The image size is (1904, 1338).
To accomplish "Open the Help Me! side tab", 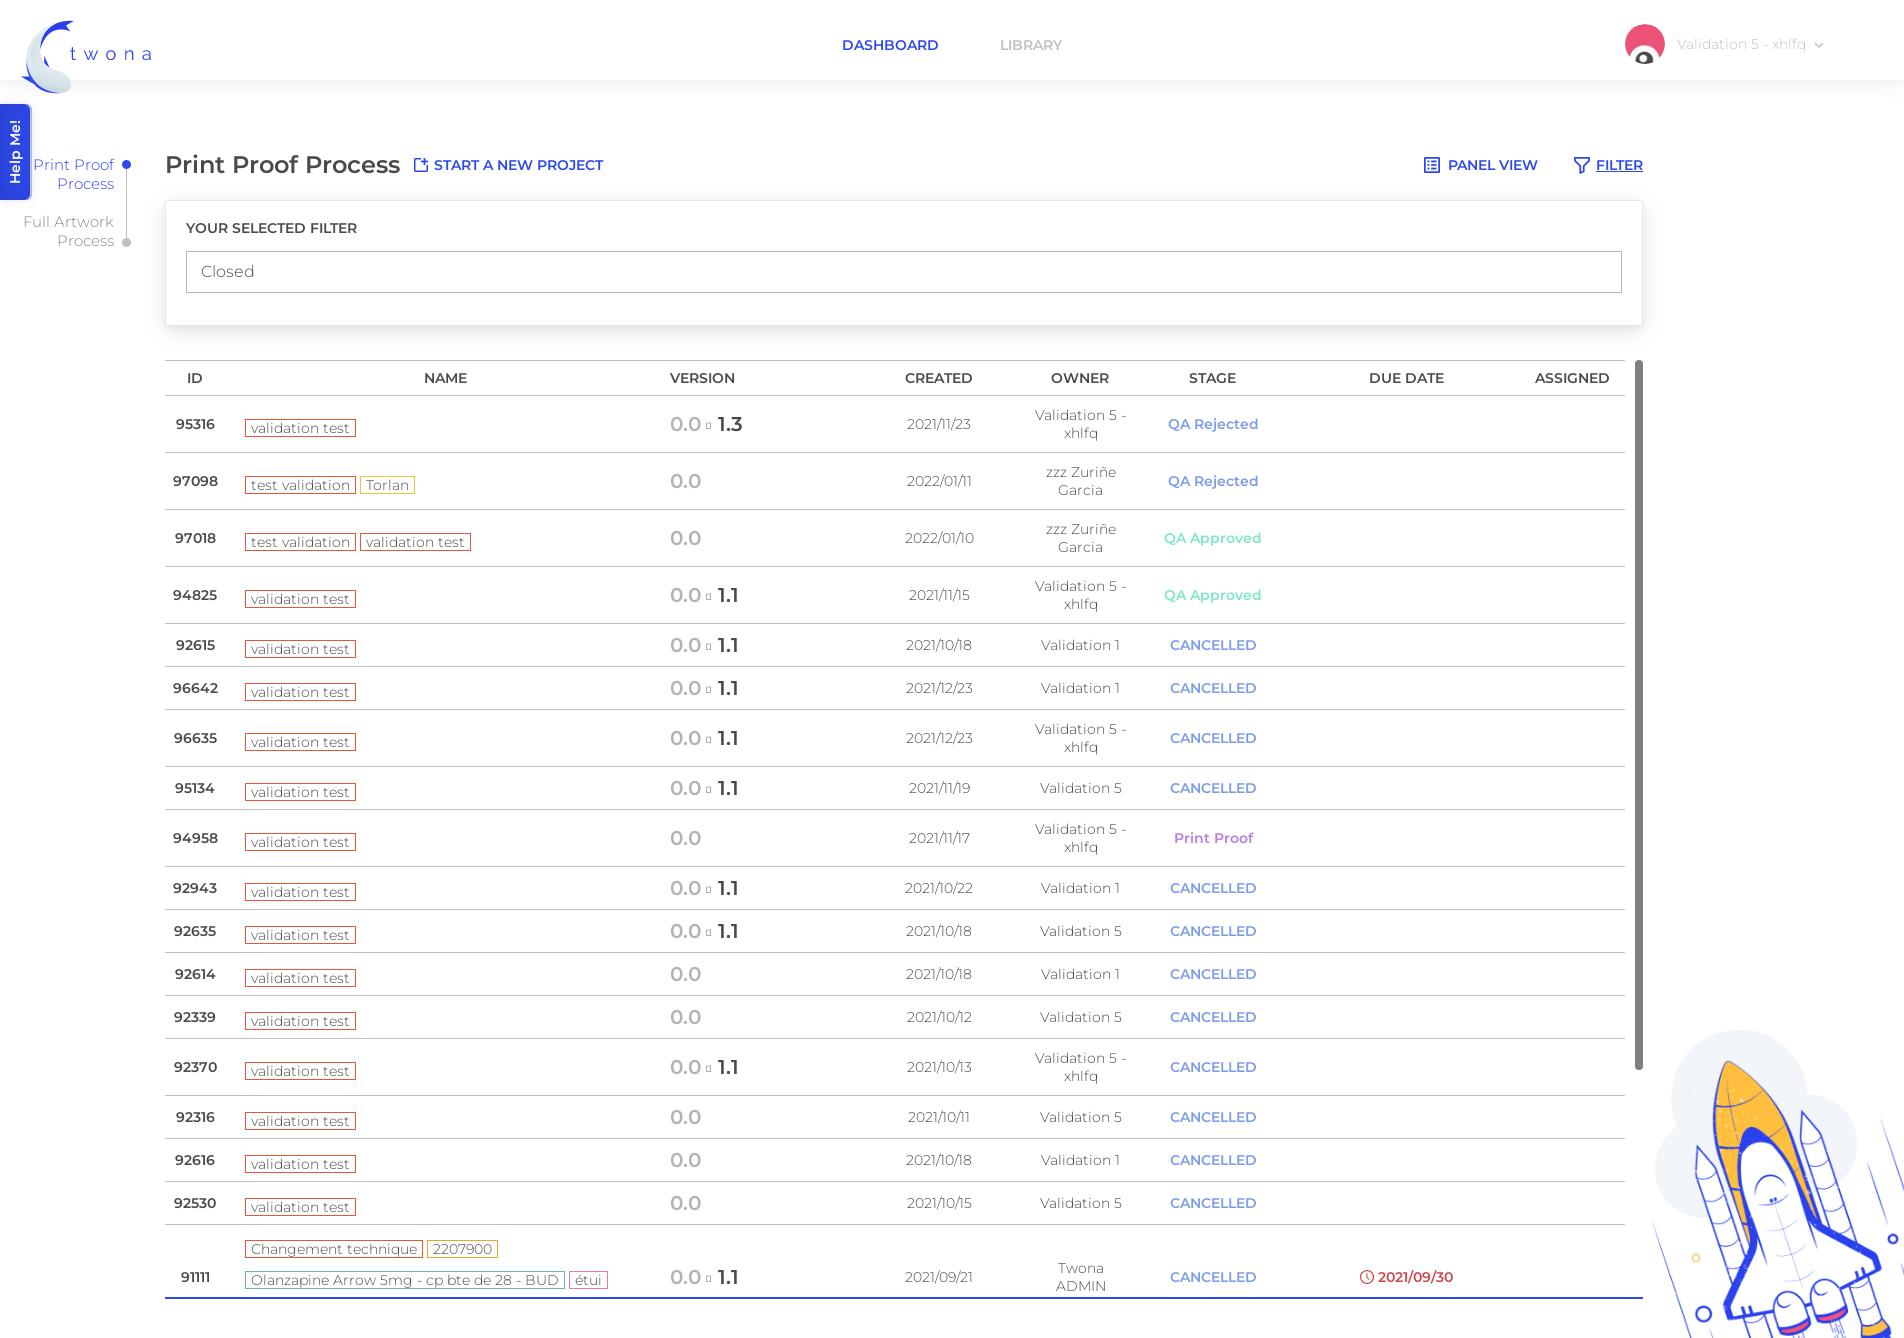I will [x=15, y=152].
